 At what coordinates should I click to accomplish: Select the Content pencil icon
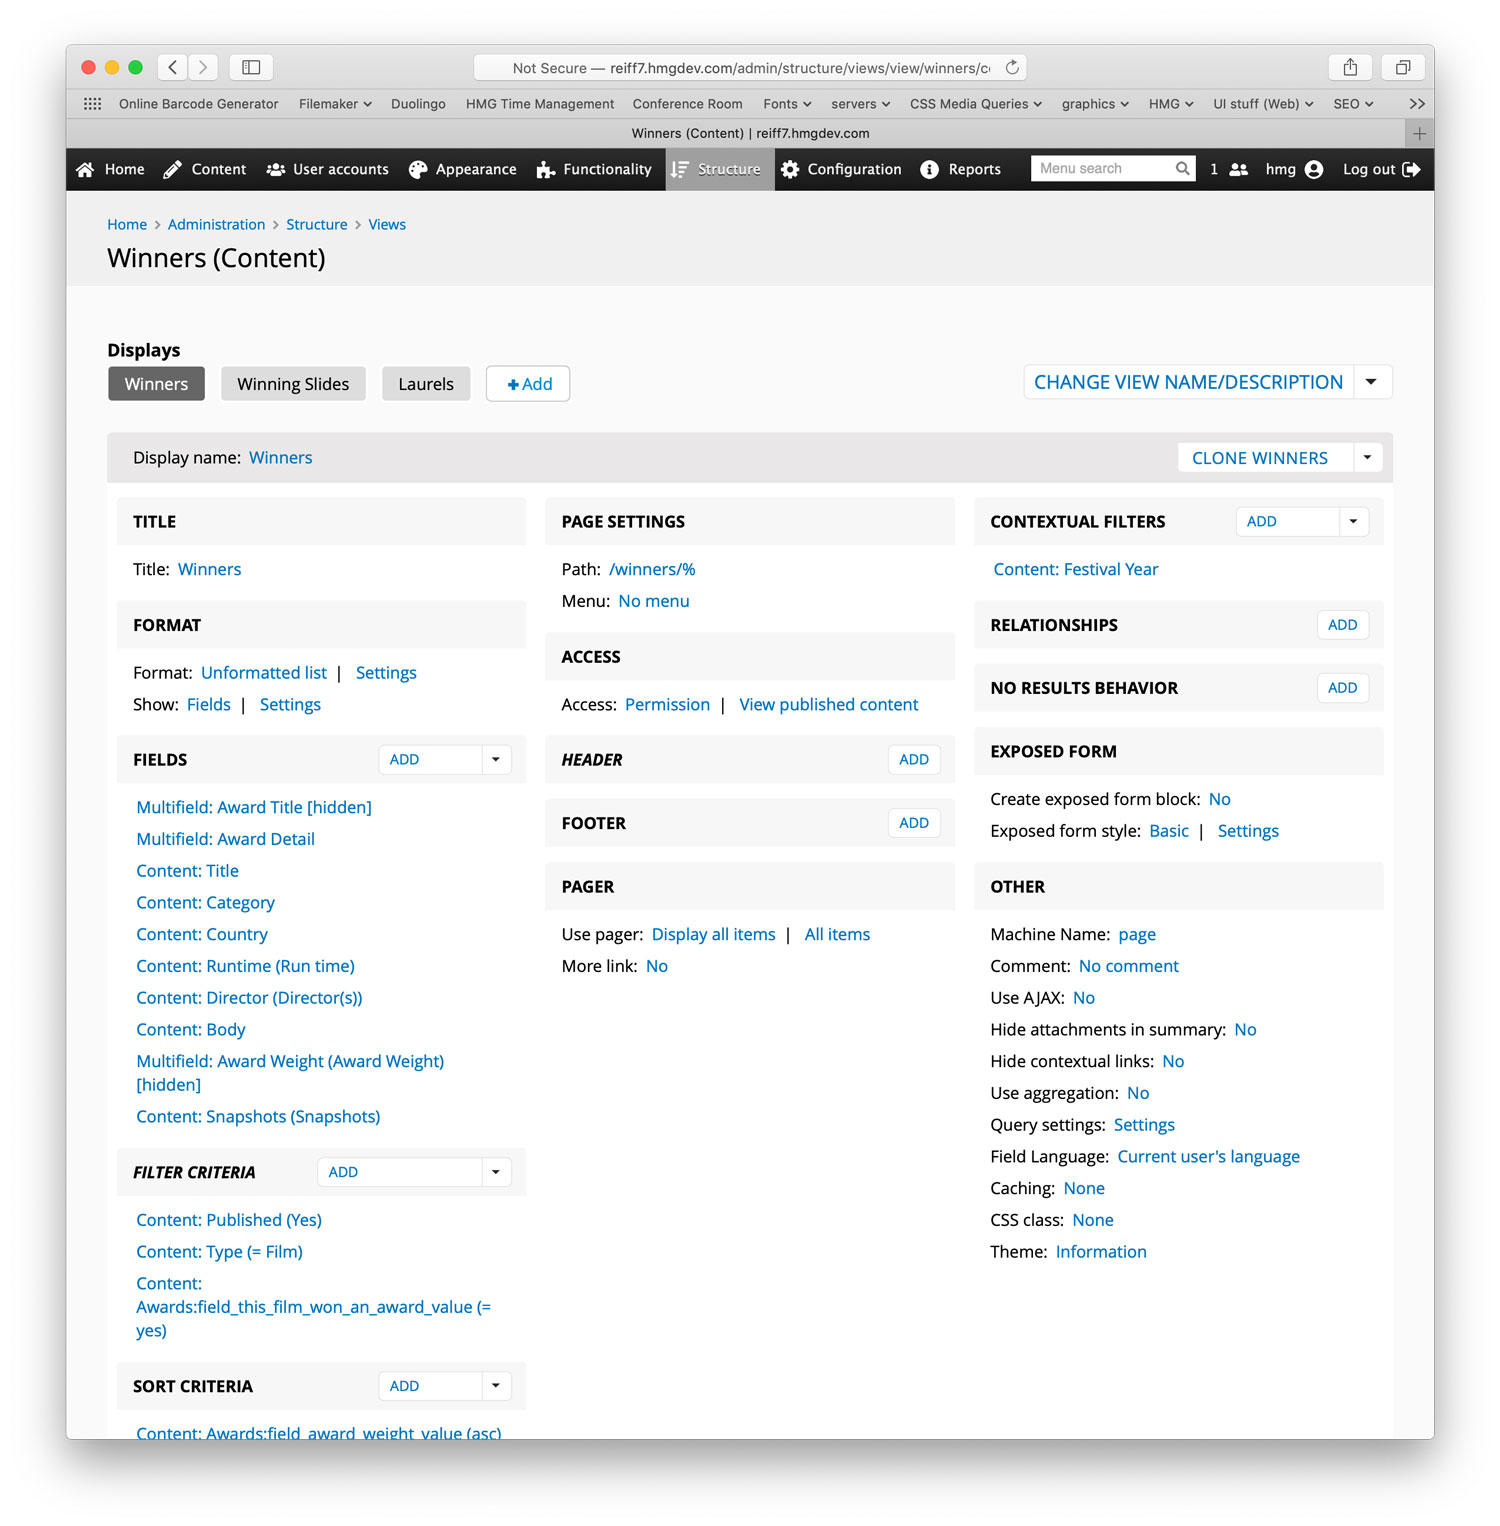[x=172, y=169]
